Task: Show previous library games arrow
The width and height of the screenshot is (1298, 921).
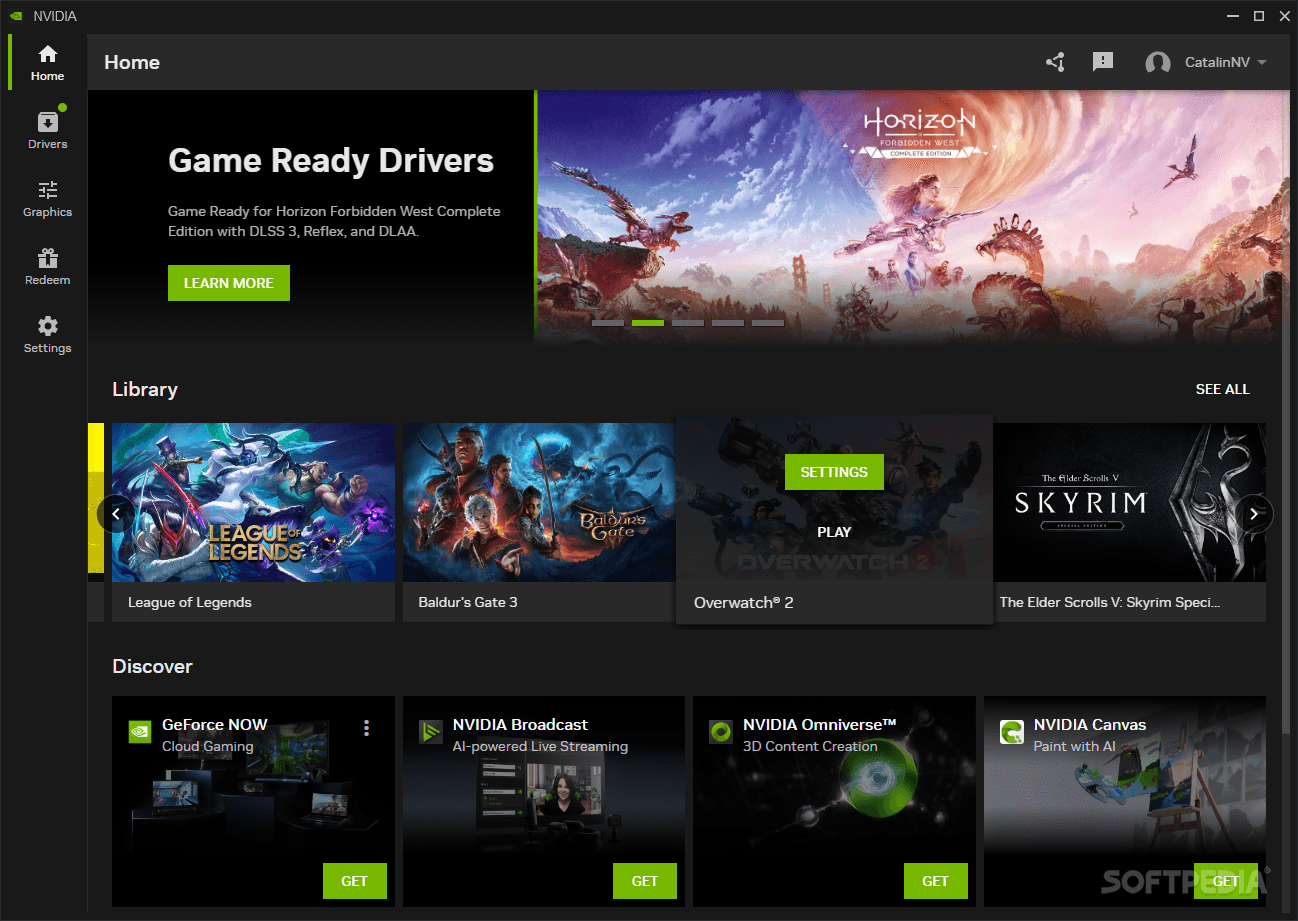Action: 116,514
